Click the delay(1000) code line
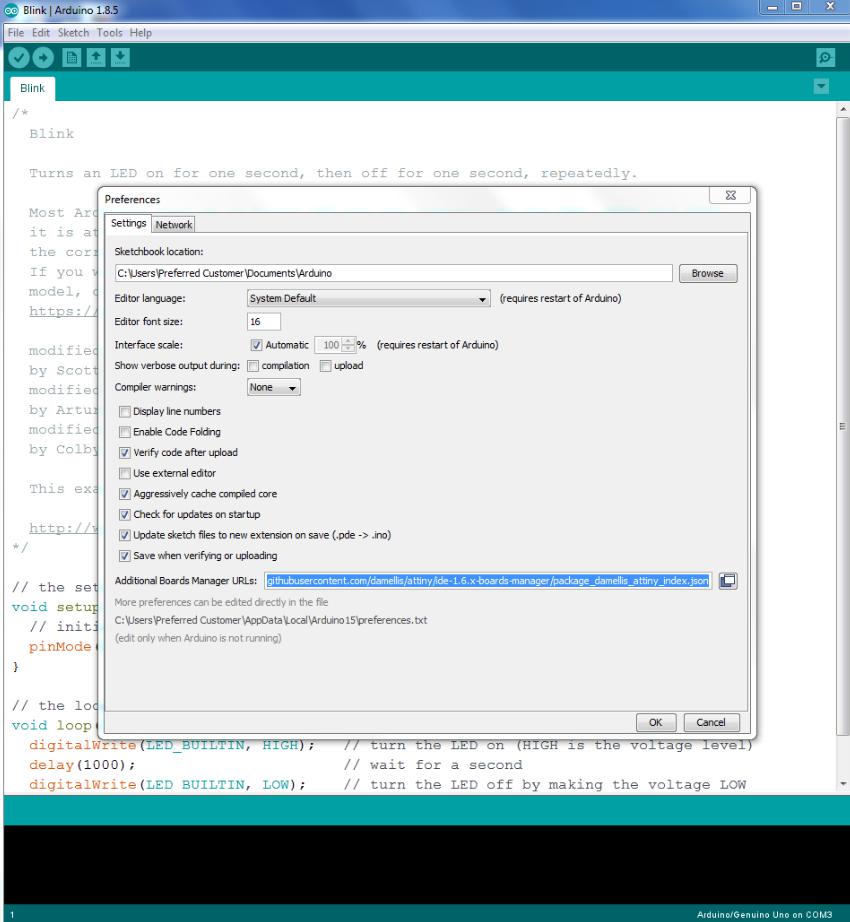The image size is (850, 922). point(82,765)
